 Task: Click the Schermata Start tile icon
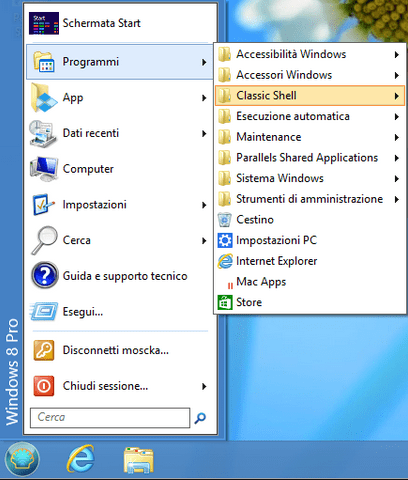44,23
